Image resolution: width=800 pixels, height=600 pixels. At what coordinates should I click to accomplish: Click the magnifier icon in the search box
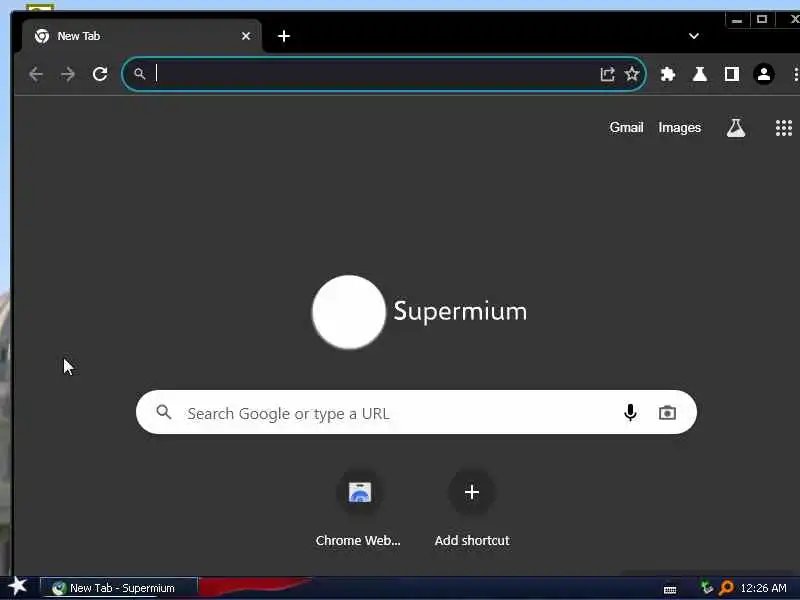click(x=164, y=412)
